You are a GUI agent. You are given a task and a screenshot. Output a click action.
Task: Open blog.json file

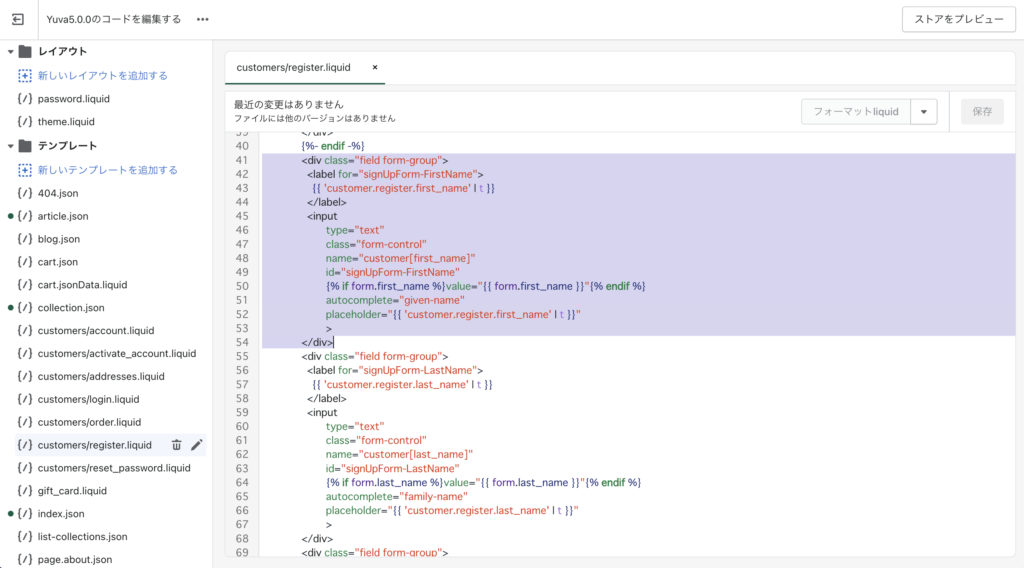(59, 239)
